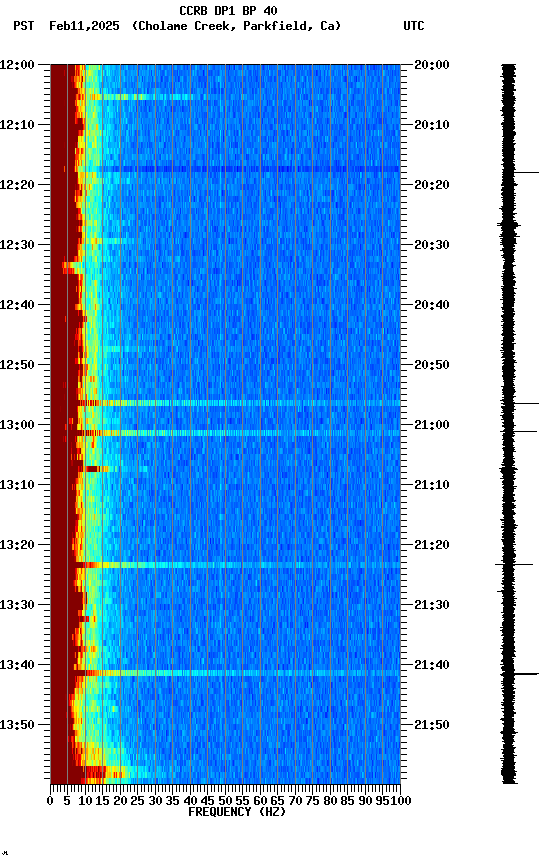Image resolution: width=552 pixels, height=864 pixels.
Task: Click the seismogram burst near 20:27 UTC
Action: [x=509, y=226]
